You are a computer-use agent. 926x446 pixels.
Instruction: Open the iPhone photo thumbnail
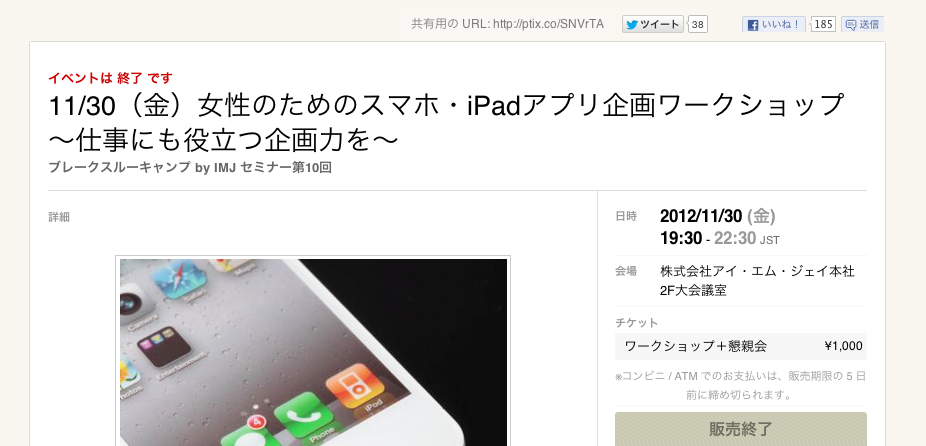tap(313, 351)
